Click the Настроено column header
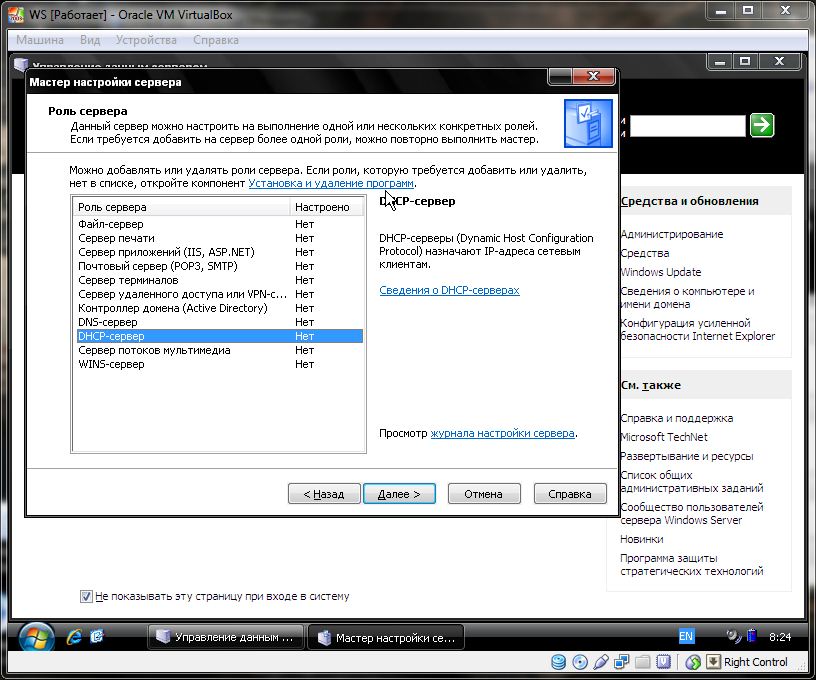 coord(326,207)
